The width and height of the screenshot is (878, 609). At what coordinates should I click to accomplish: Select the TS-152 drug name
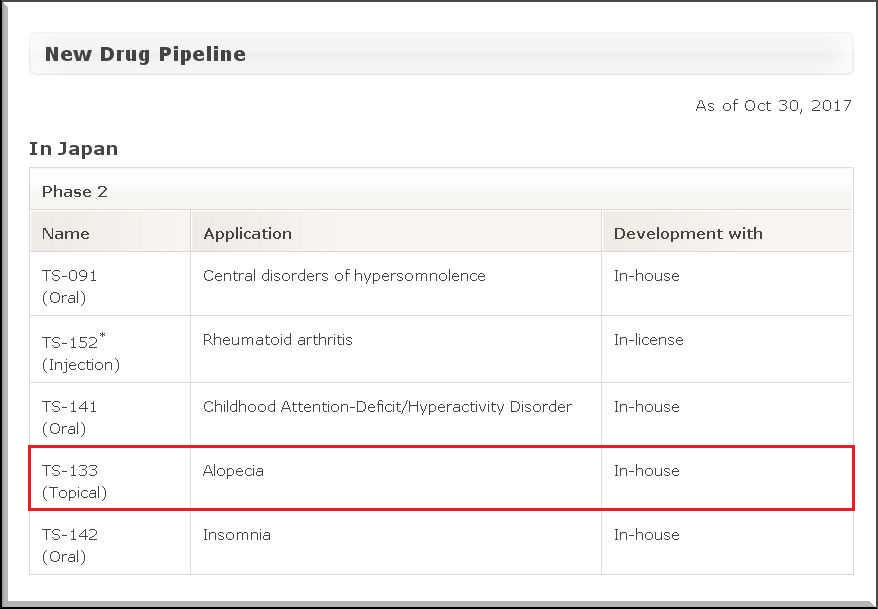(68, 342)
